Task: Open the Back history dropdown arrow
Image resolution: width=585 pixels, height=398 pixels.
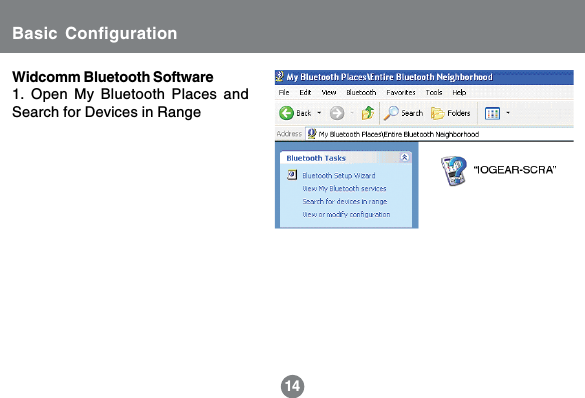Action: [319, 113]
